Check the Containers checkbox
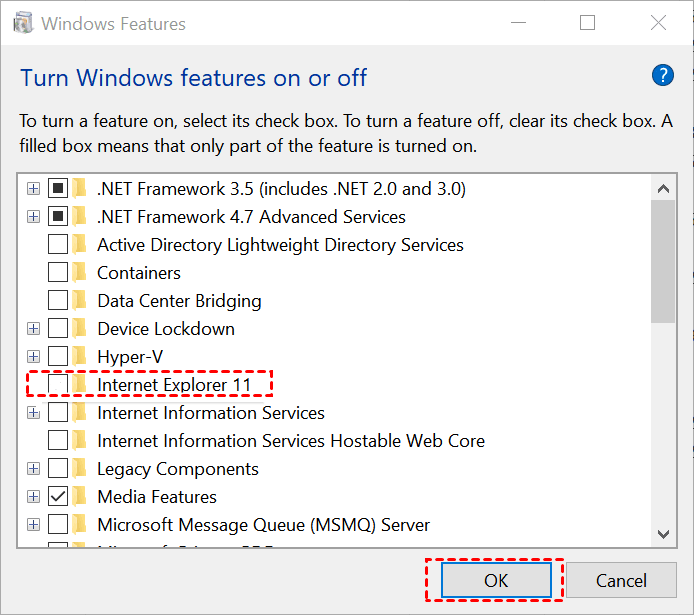The image size is (694, 615). 58,273
